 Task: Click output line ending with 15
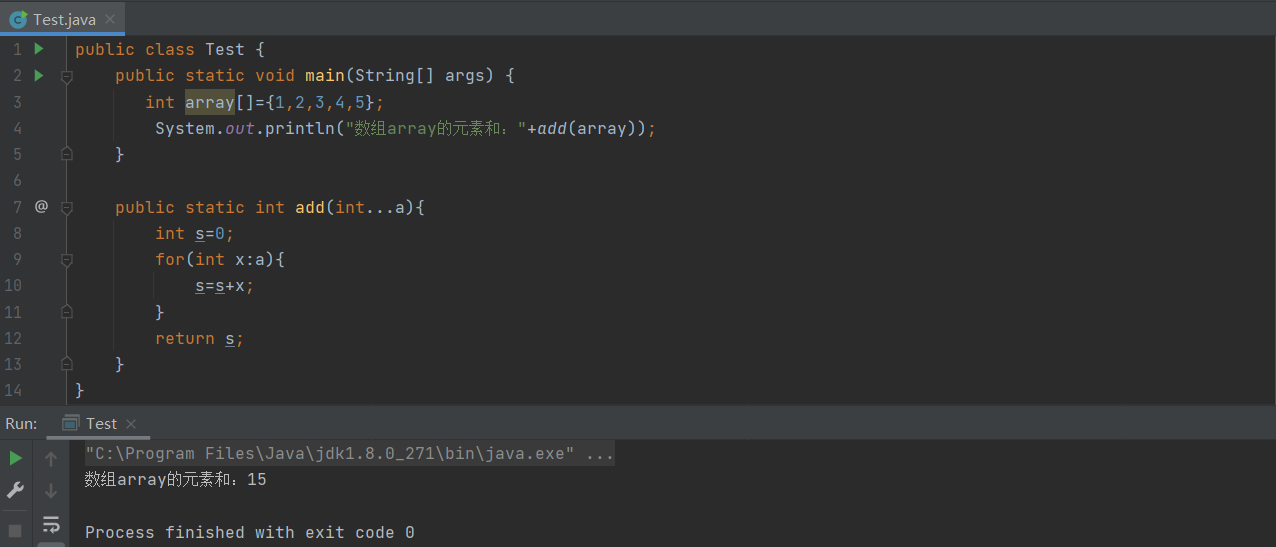point(176,480)
